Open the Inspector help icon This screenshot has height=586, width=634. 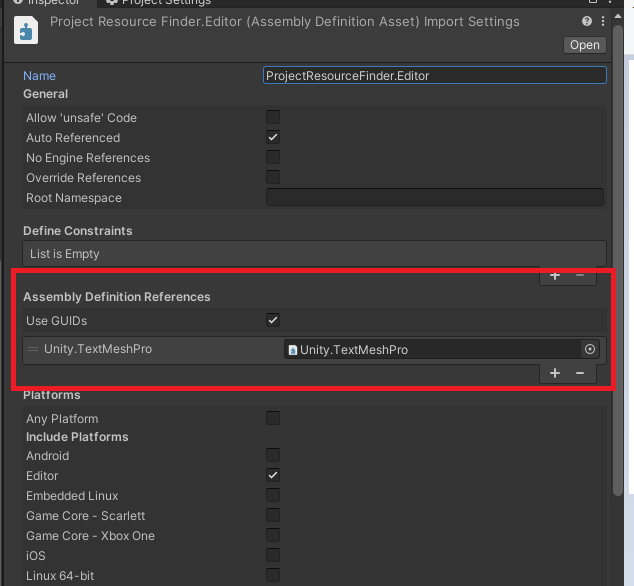(587, 21)
